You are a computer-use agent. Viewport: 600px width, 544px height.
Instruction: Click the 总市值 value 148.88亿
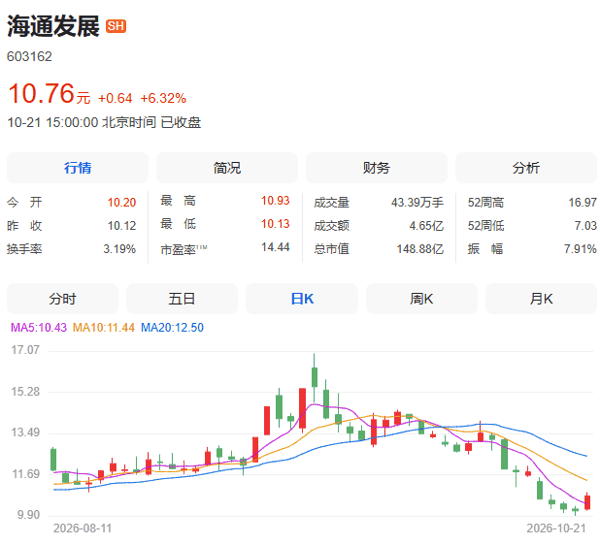coord(420,249)
